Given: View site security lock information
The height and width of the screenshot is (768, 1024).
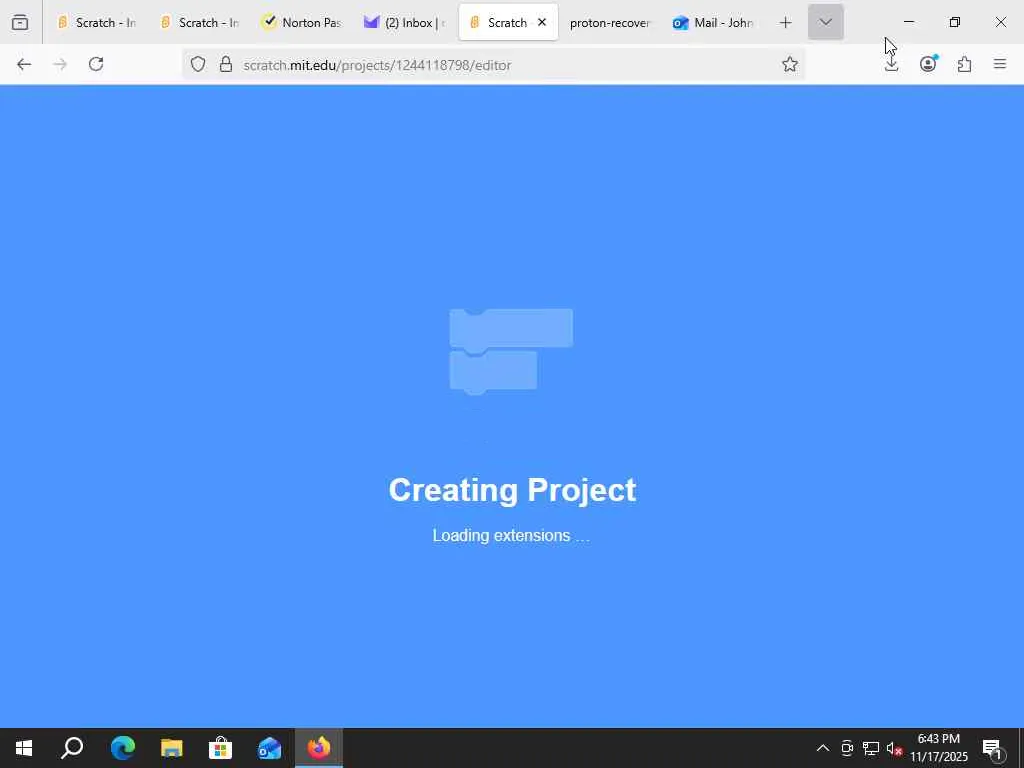Looking at the screenshot, I should point(226,64).
